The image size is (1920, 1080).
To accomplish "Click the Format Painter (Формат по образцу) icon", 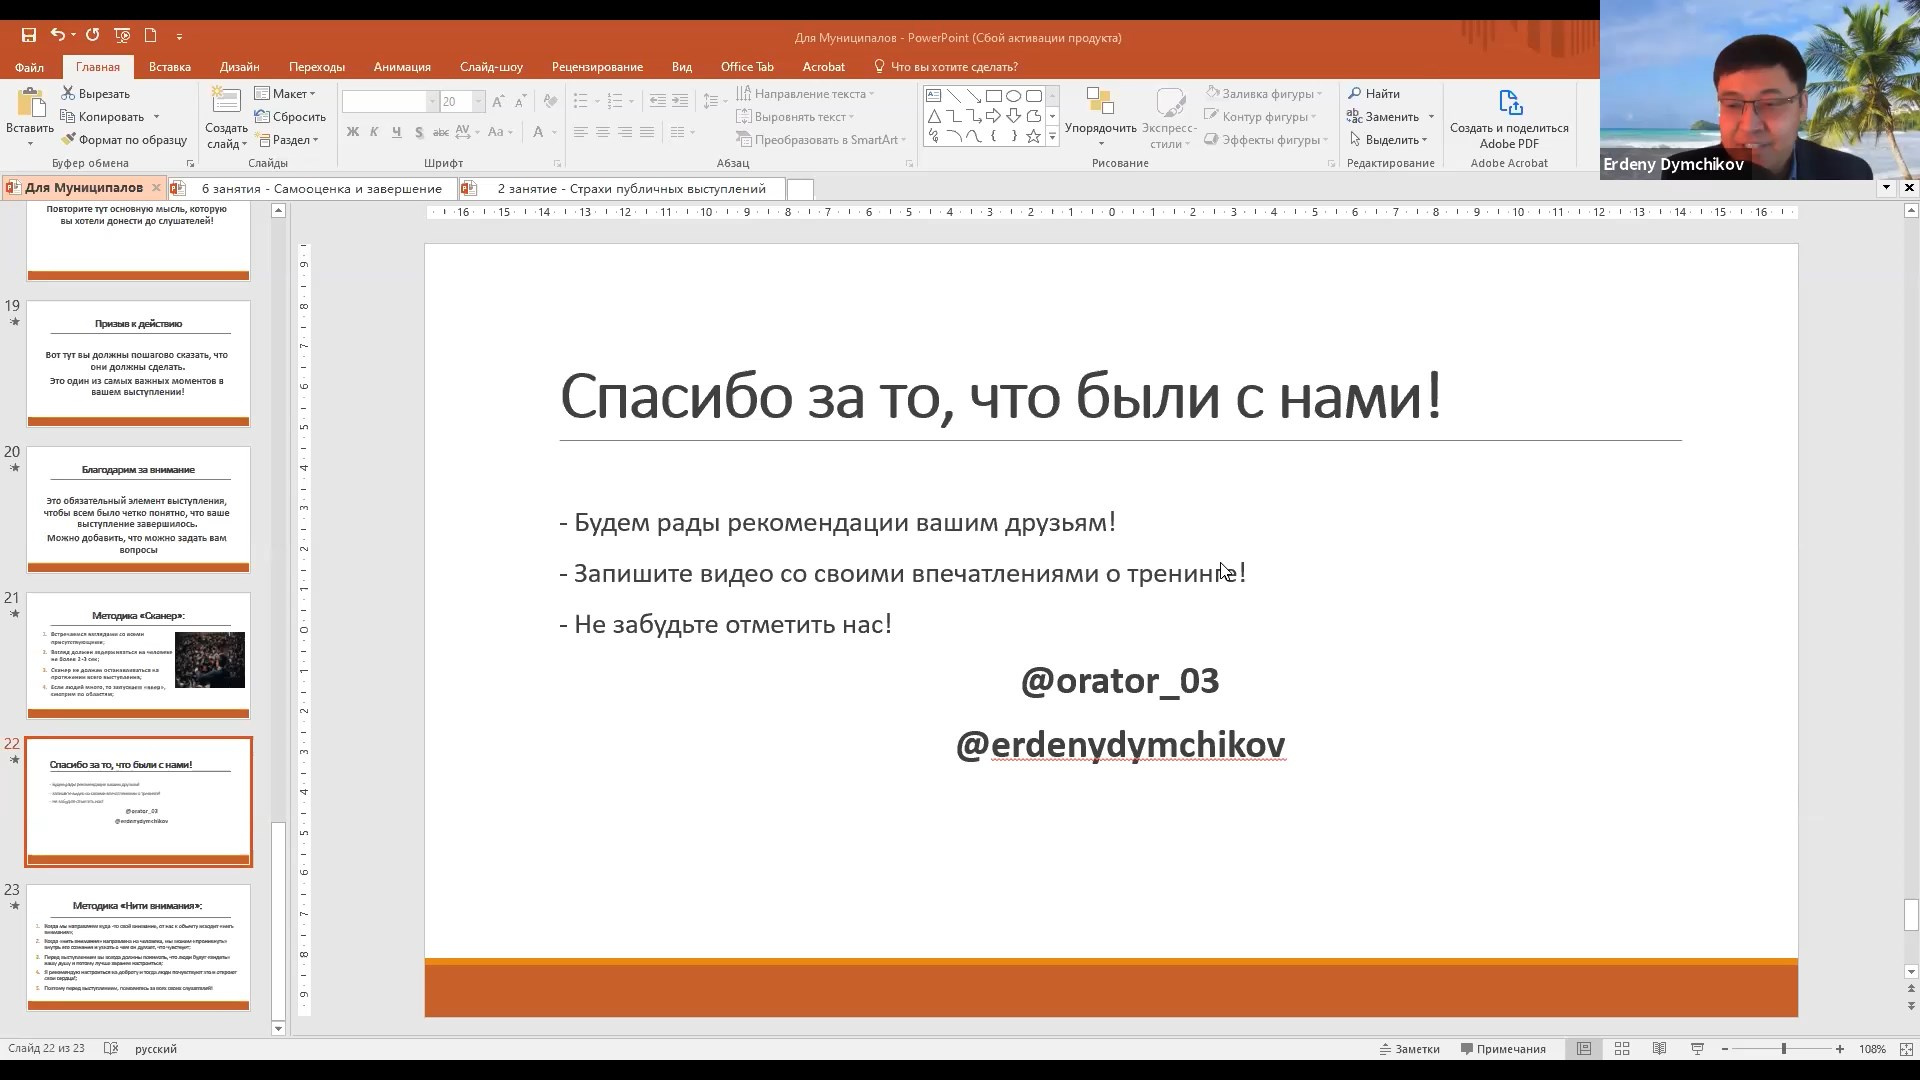I will [69, 140].
